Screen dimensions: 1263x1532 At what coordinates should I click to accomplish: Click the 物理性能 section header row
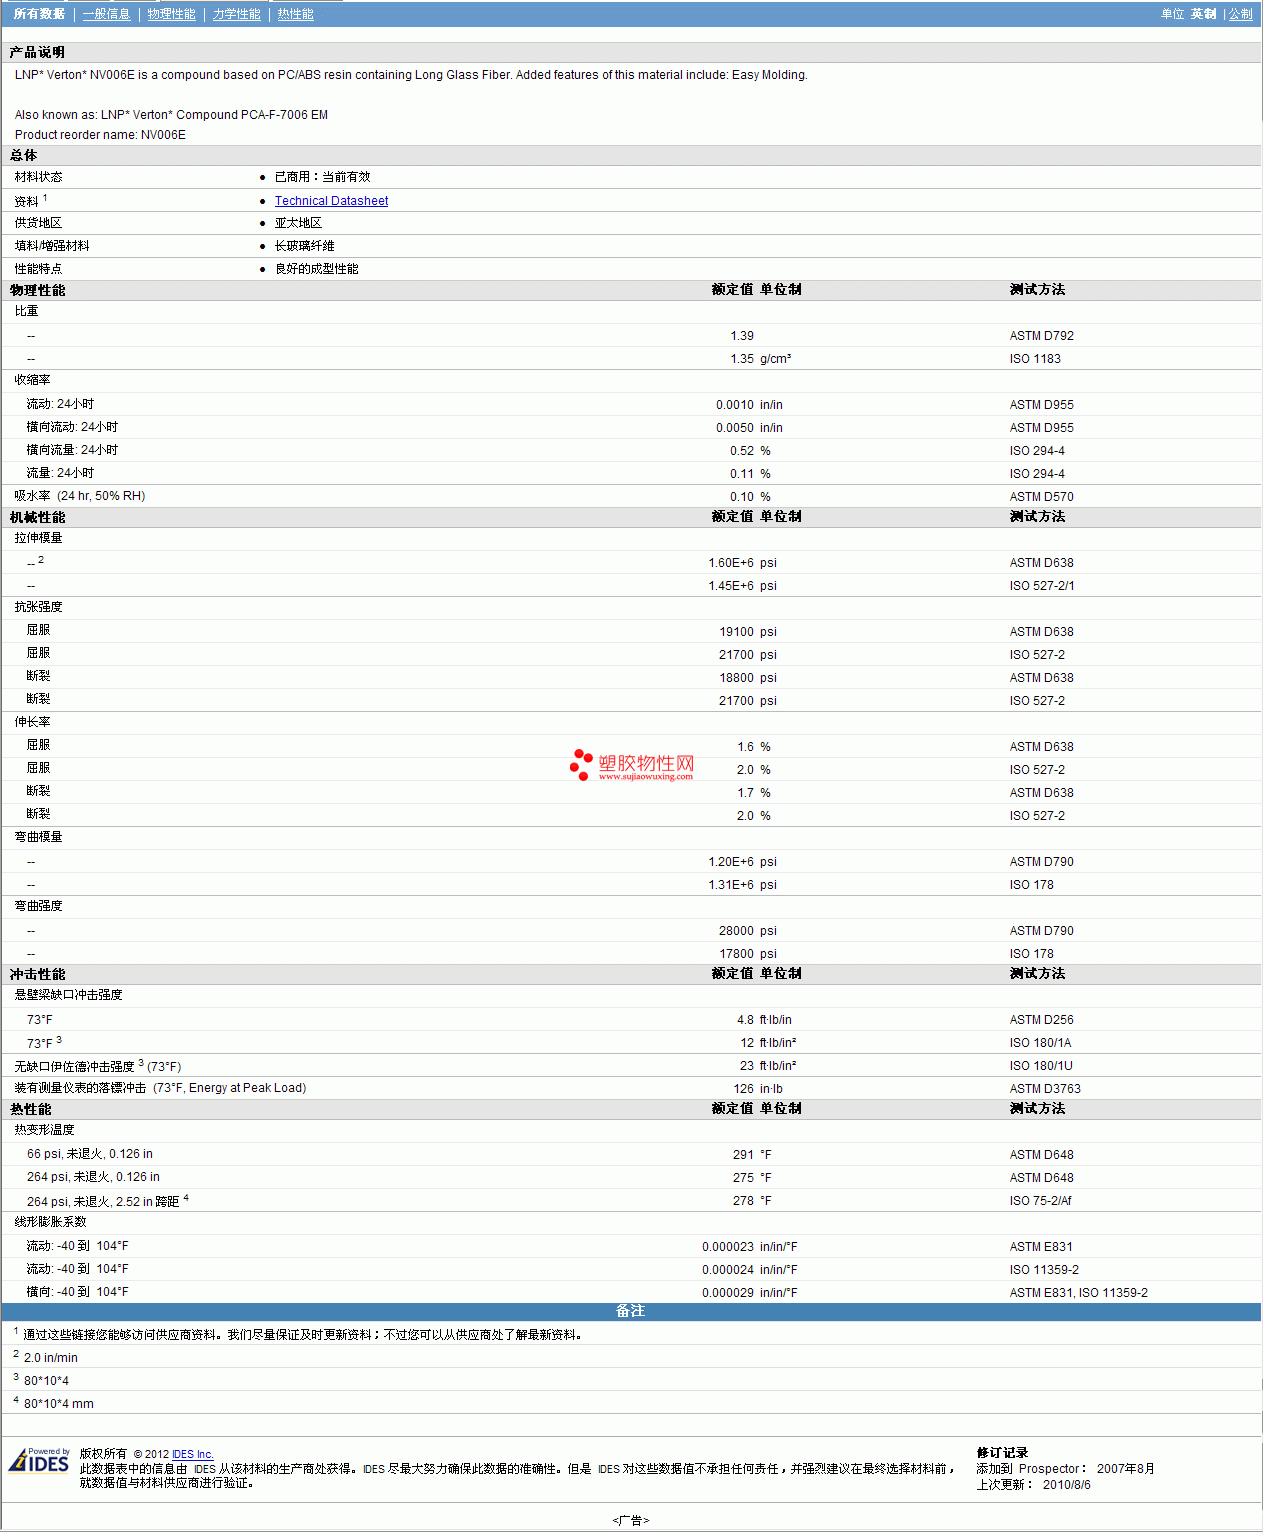click(x=38, y=290)
